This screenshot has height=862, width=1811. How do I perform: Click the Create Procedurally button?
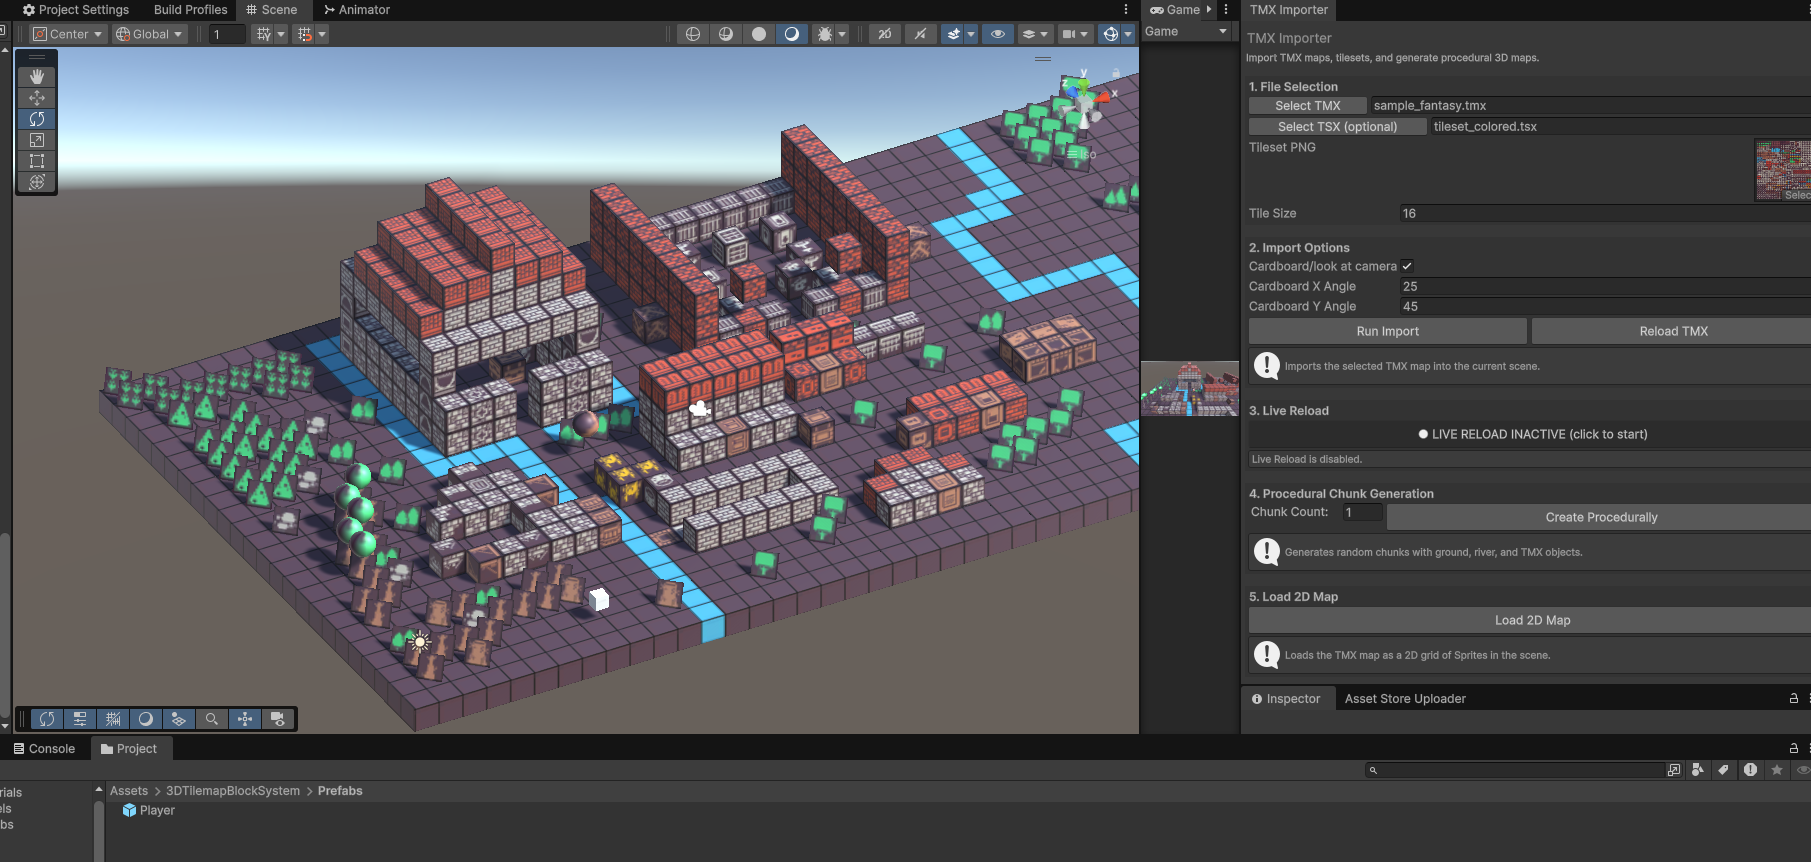point(1600,517)
